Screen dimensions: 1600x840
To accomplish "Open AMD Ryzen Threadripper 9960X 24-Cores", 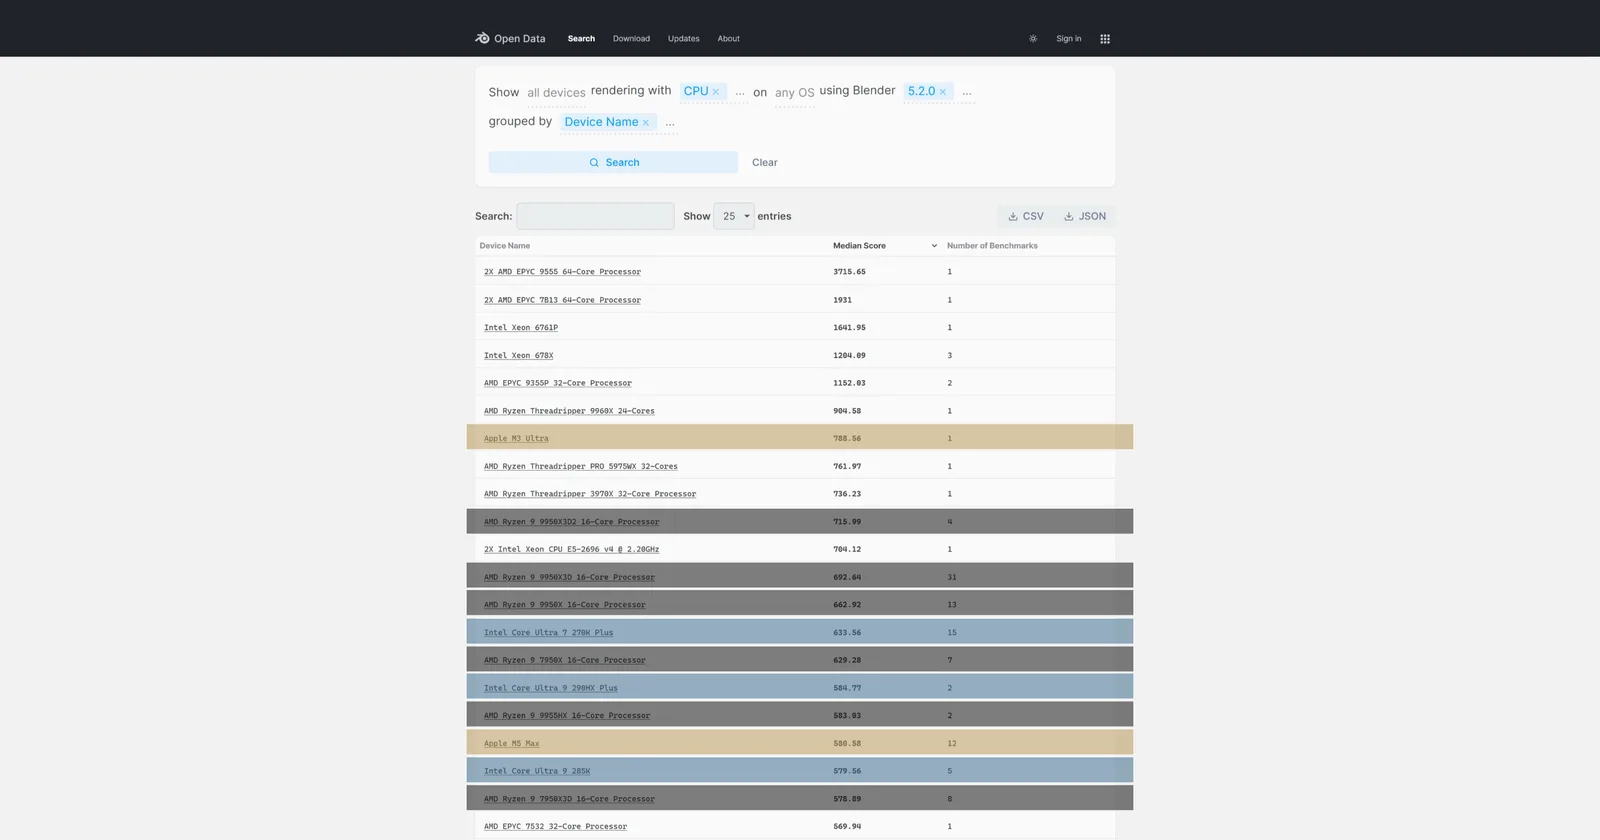I will (569, 411).
